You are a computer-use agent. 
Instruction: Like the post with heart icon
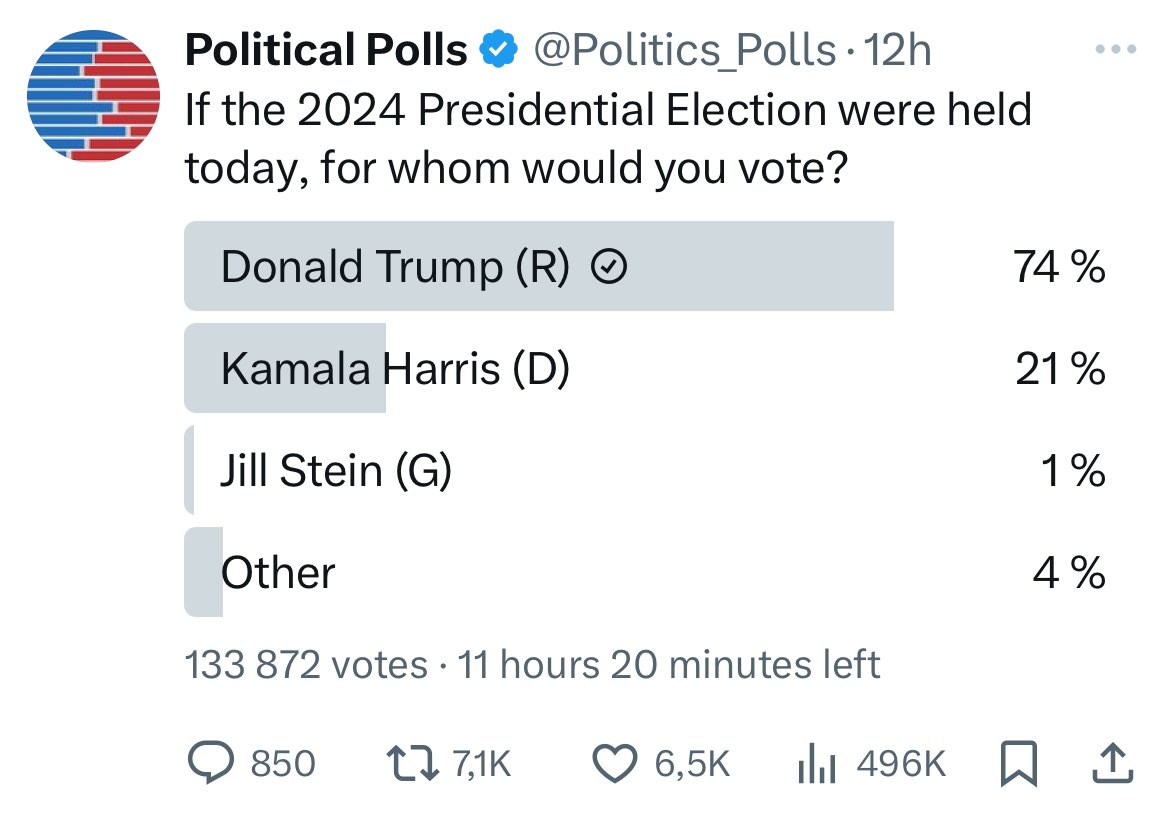[615, 764]
